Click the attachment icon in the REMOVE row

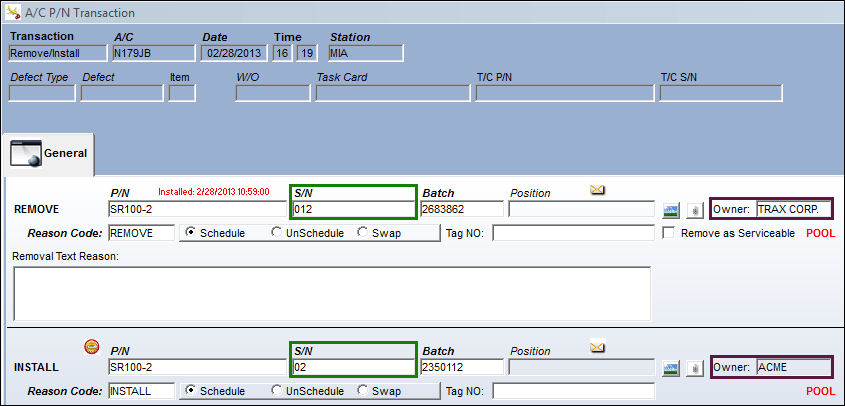click(x=695, y=210)
